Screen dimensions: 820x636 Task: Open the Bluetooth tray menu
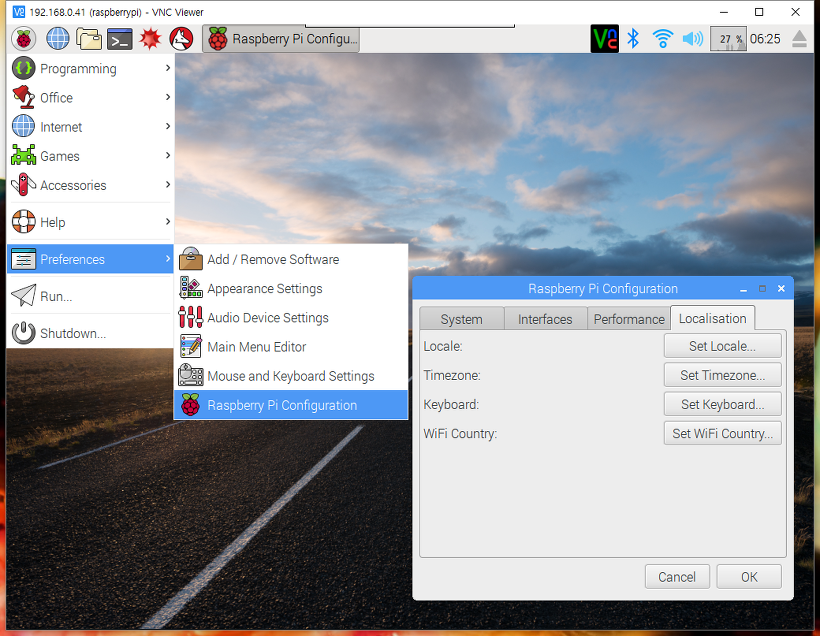633,39
